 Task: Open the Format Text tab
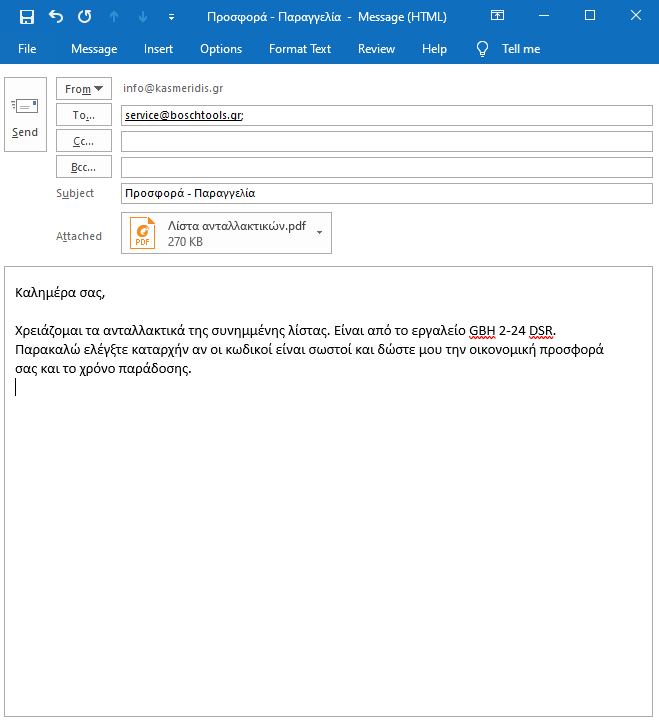300,49
